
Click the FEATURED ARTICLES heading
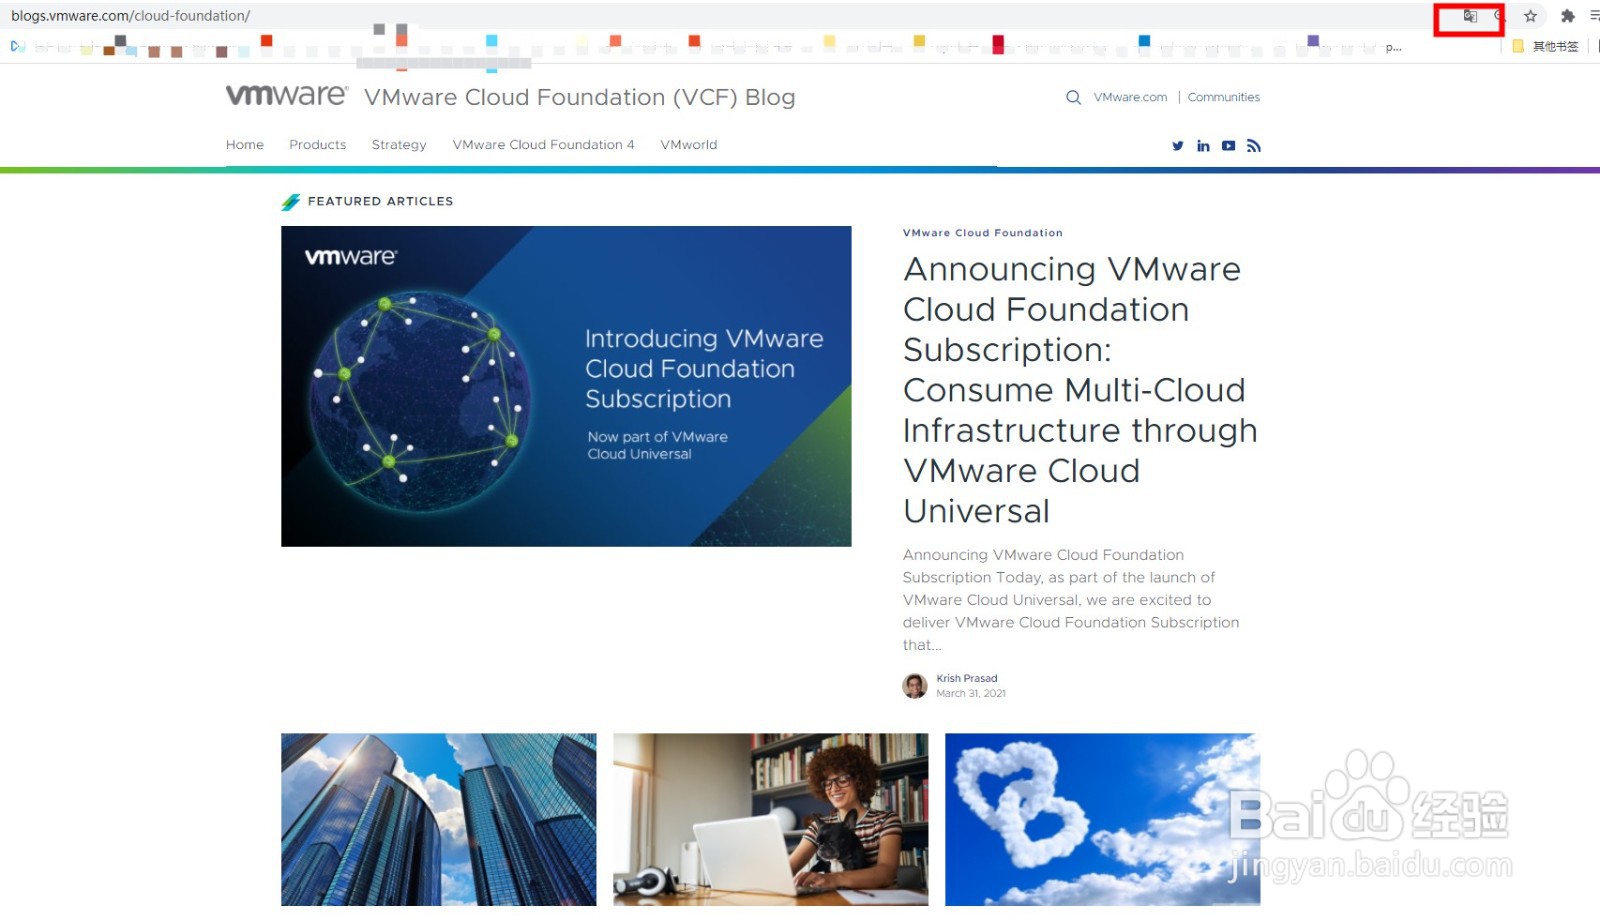pyautogui.click(x=380, y=201)
